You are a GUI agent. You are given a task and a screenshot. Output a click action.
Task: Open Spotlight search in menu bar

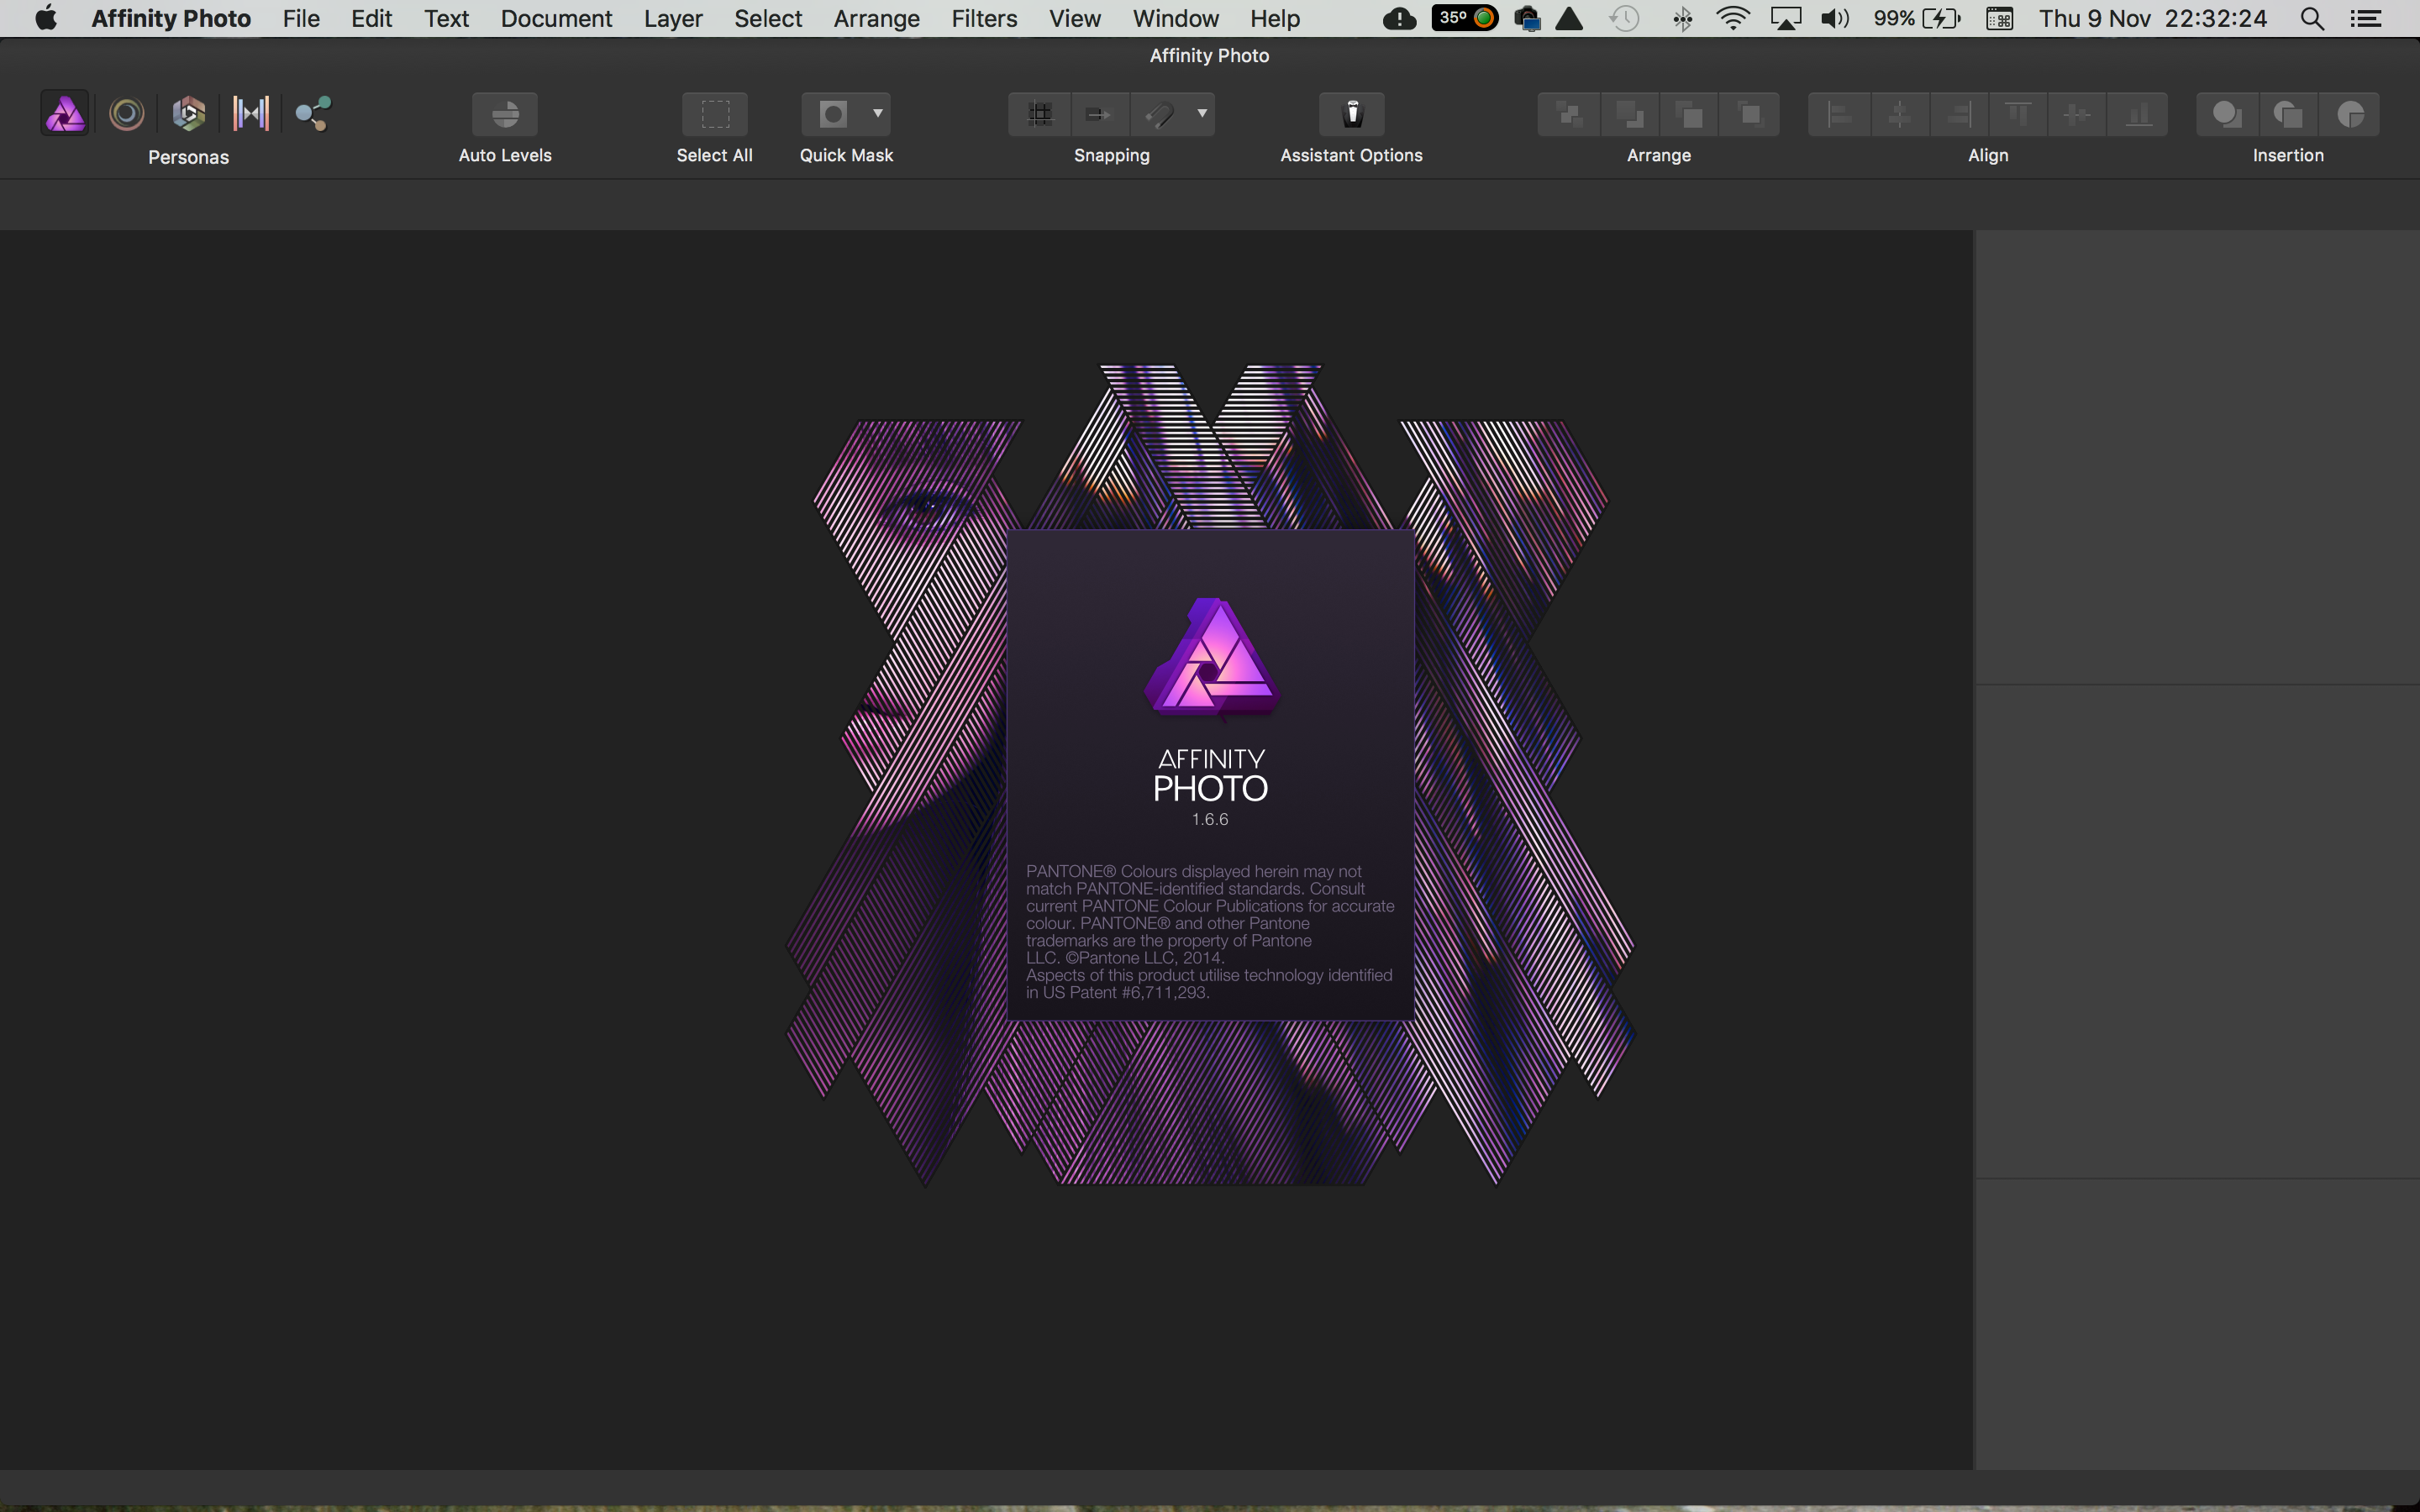2312,18
